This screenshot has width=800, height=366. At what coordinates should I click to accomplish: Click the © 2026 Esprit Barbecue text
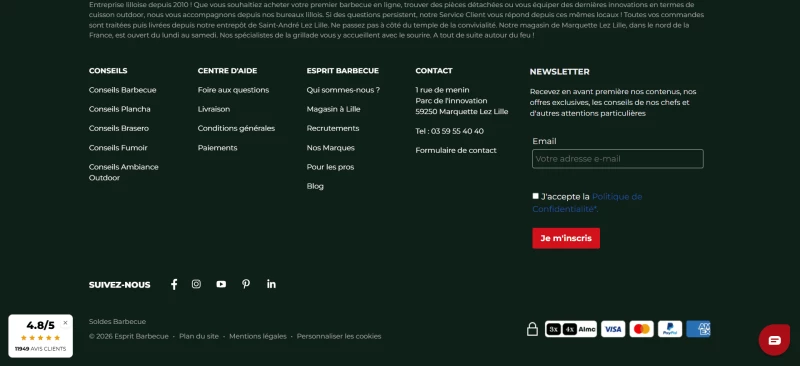pos(129,336)
